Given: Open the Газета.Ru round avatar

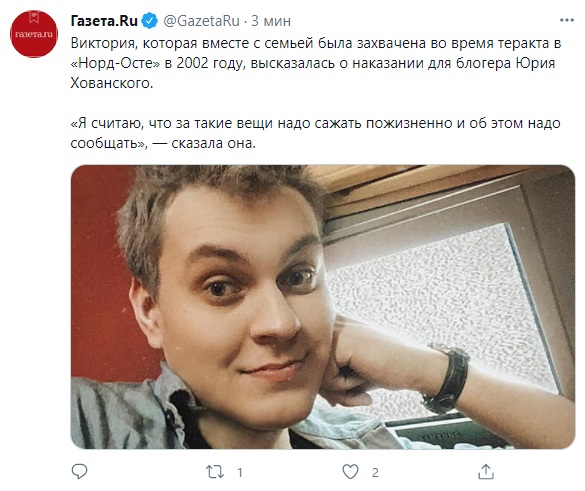Looking at the screenshot, I should (34, 34).
